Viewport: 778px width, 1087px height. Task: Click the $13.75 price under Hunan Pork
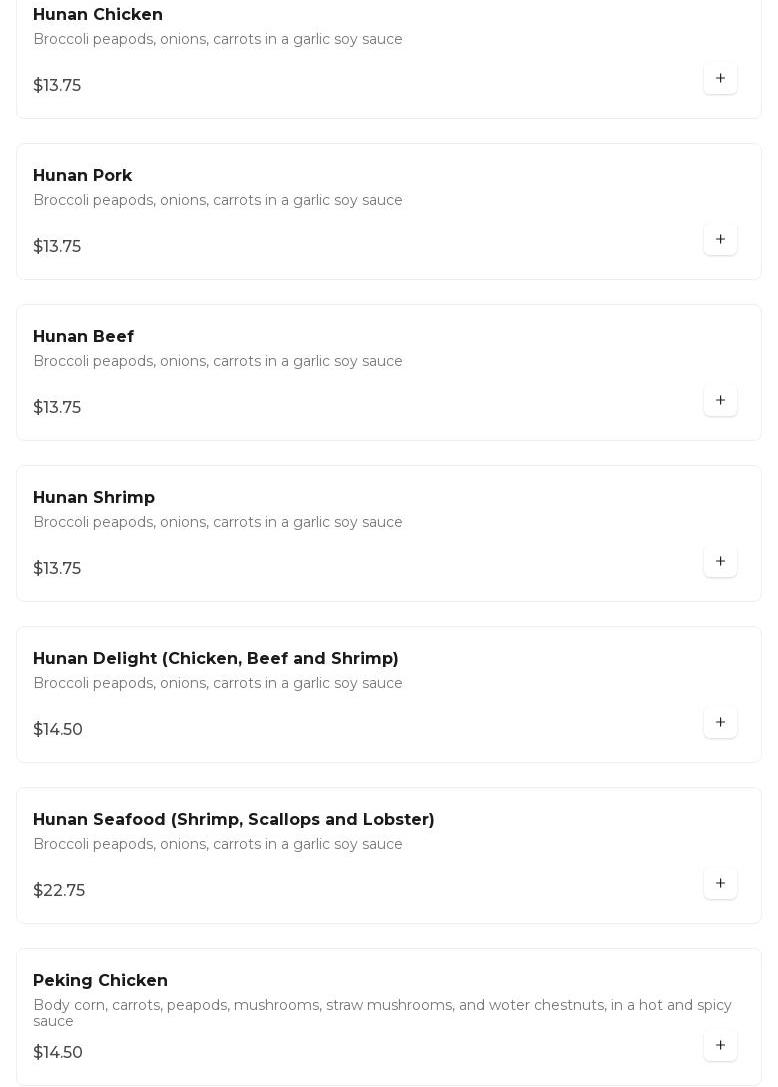57,247
